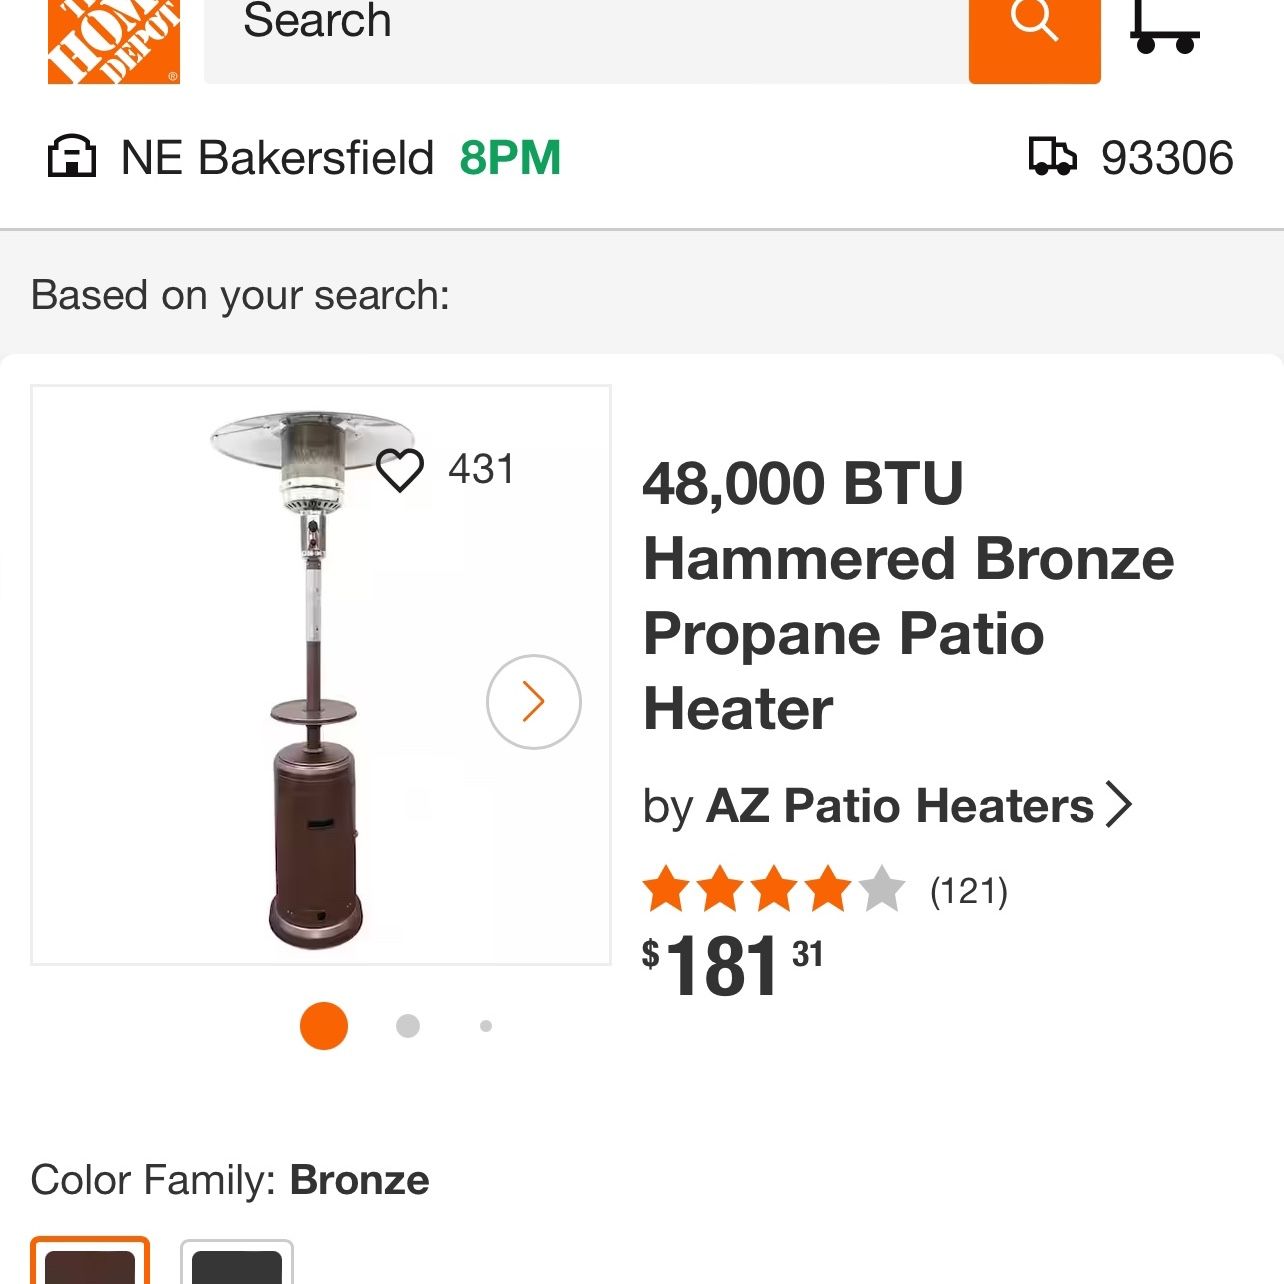Viewport: 1284px width, 1284px height.
Task: Jump to second image carousel dot
Action: [x=408, y=1026]
